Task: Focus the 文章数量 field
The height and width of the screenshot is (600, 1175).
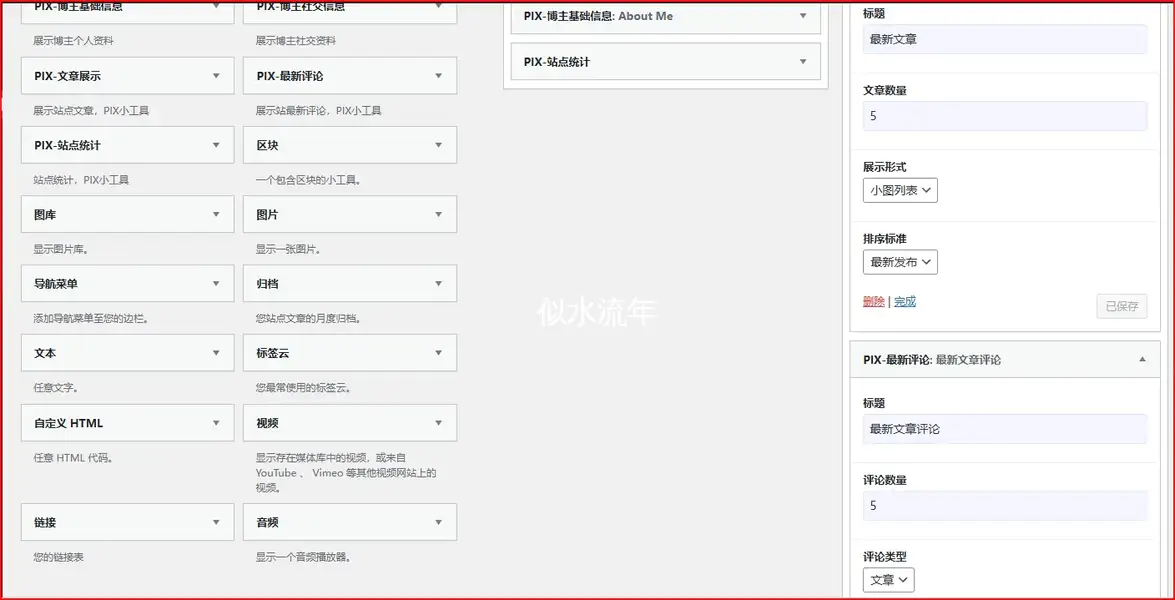Action: (x=1005, y=116)
